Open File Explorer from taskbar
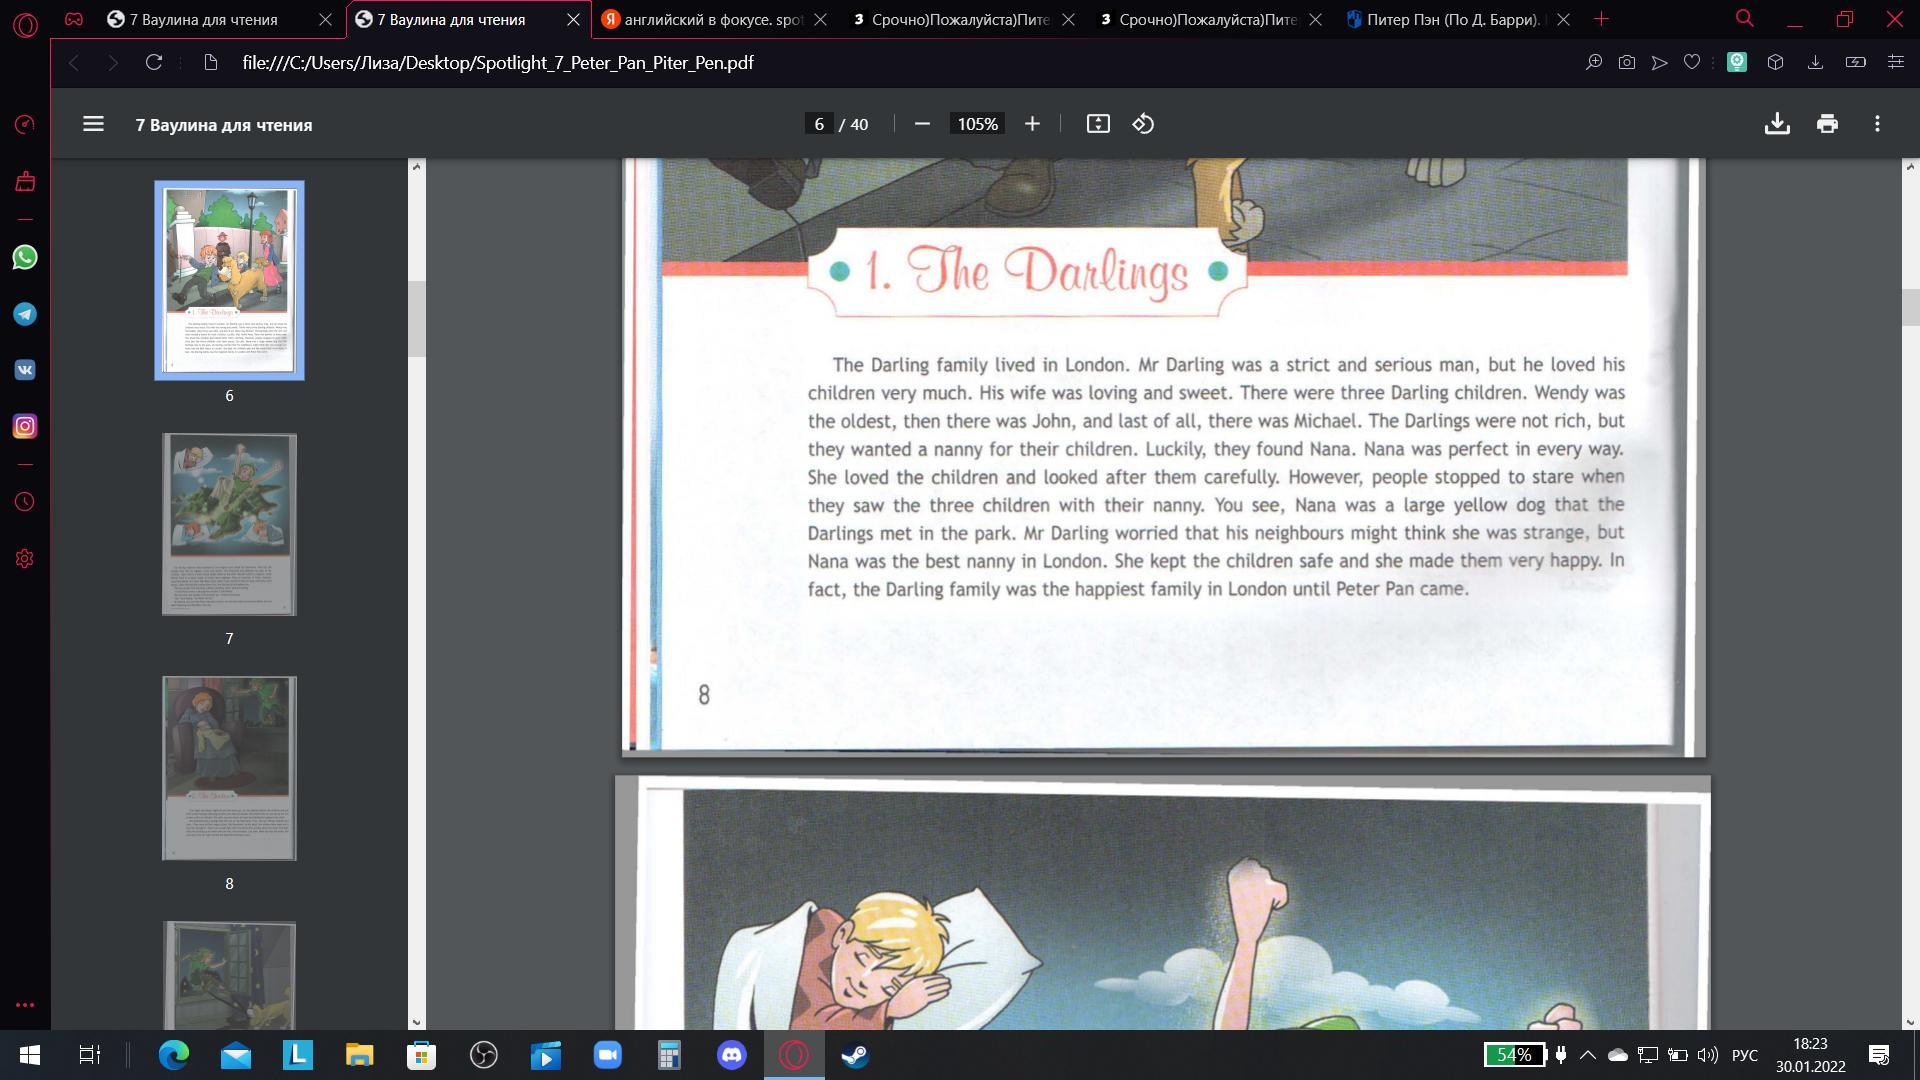The height and width of the screenshot is (1080, 1920). (x=359, y=1055)
